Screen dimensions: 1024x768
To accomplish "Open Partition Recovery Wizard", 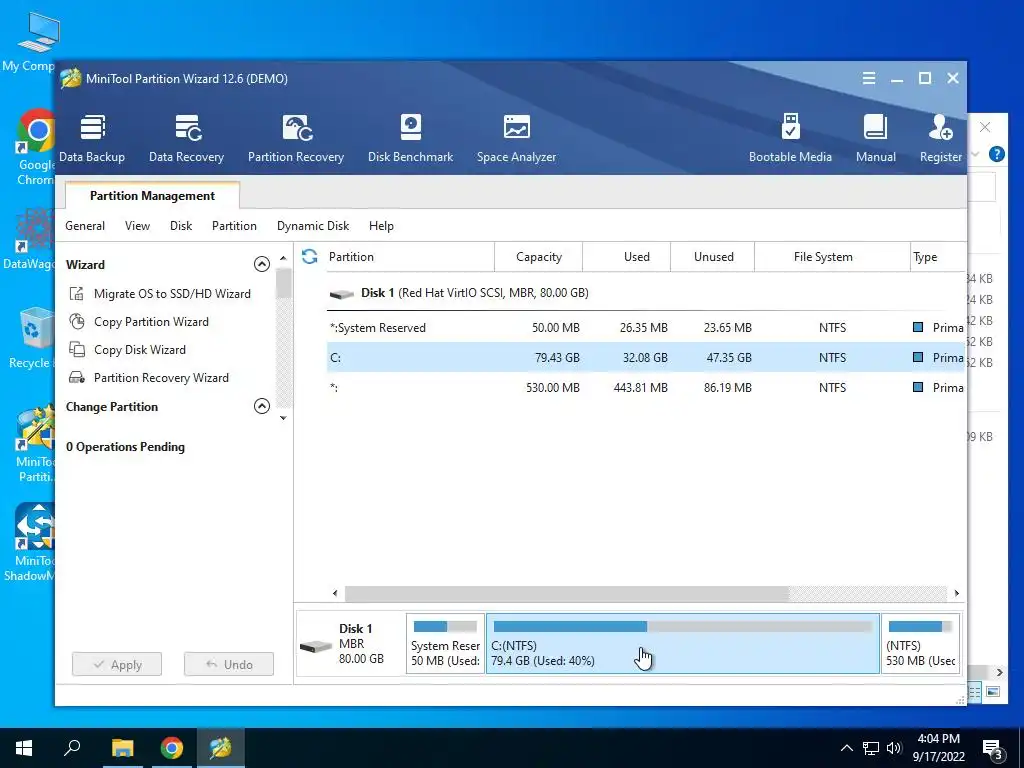I will pos(148,378).
